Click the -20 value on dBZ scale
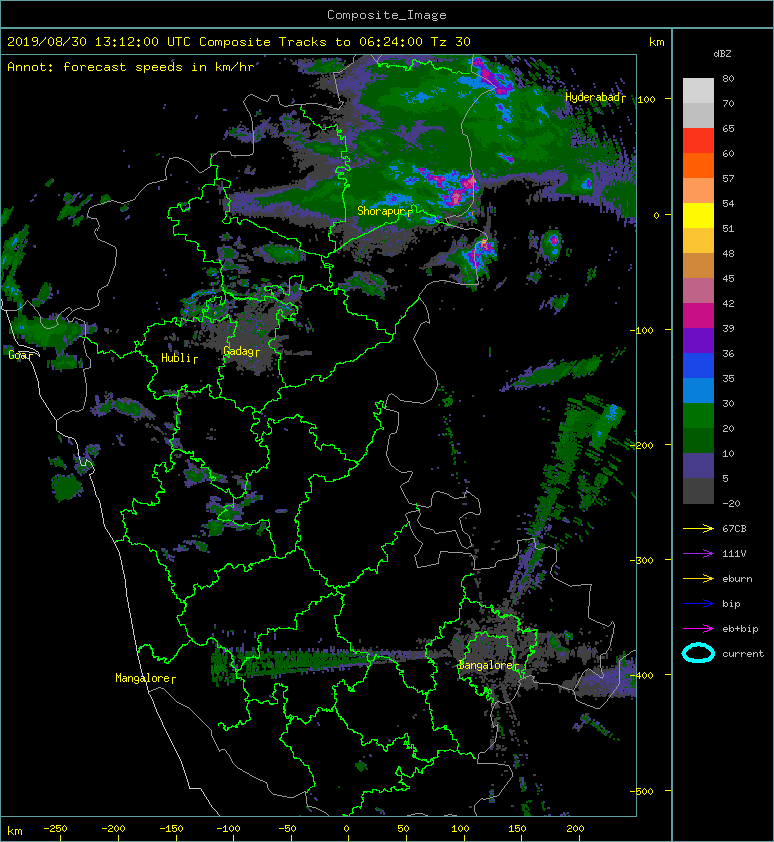The image size is (774, 842). pyautogui.click(x=731, y=503)
